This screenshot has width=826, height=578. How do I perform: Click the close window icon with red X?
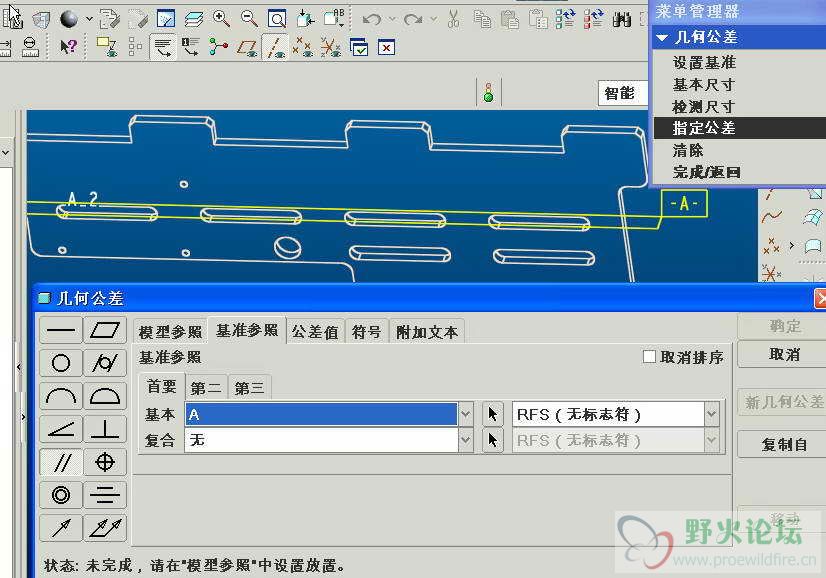pyautogui.click(x=386, y=47)
